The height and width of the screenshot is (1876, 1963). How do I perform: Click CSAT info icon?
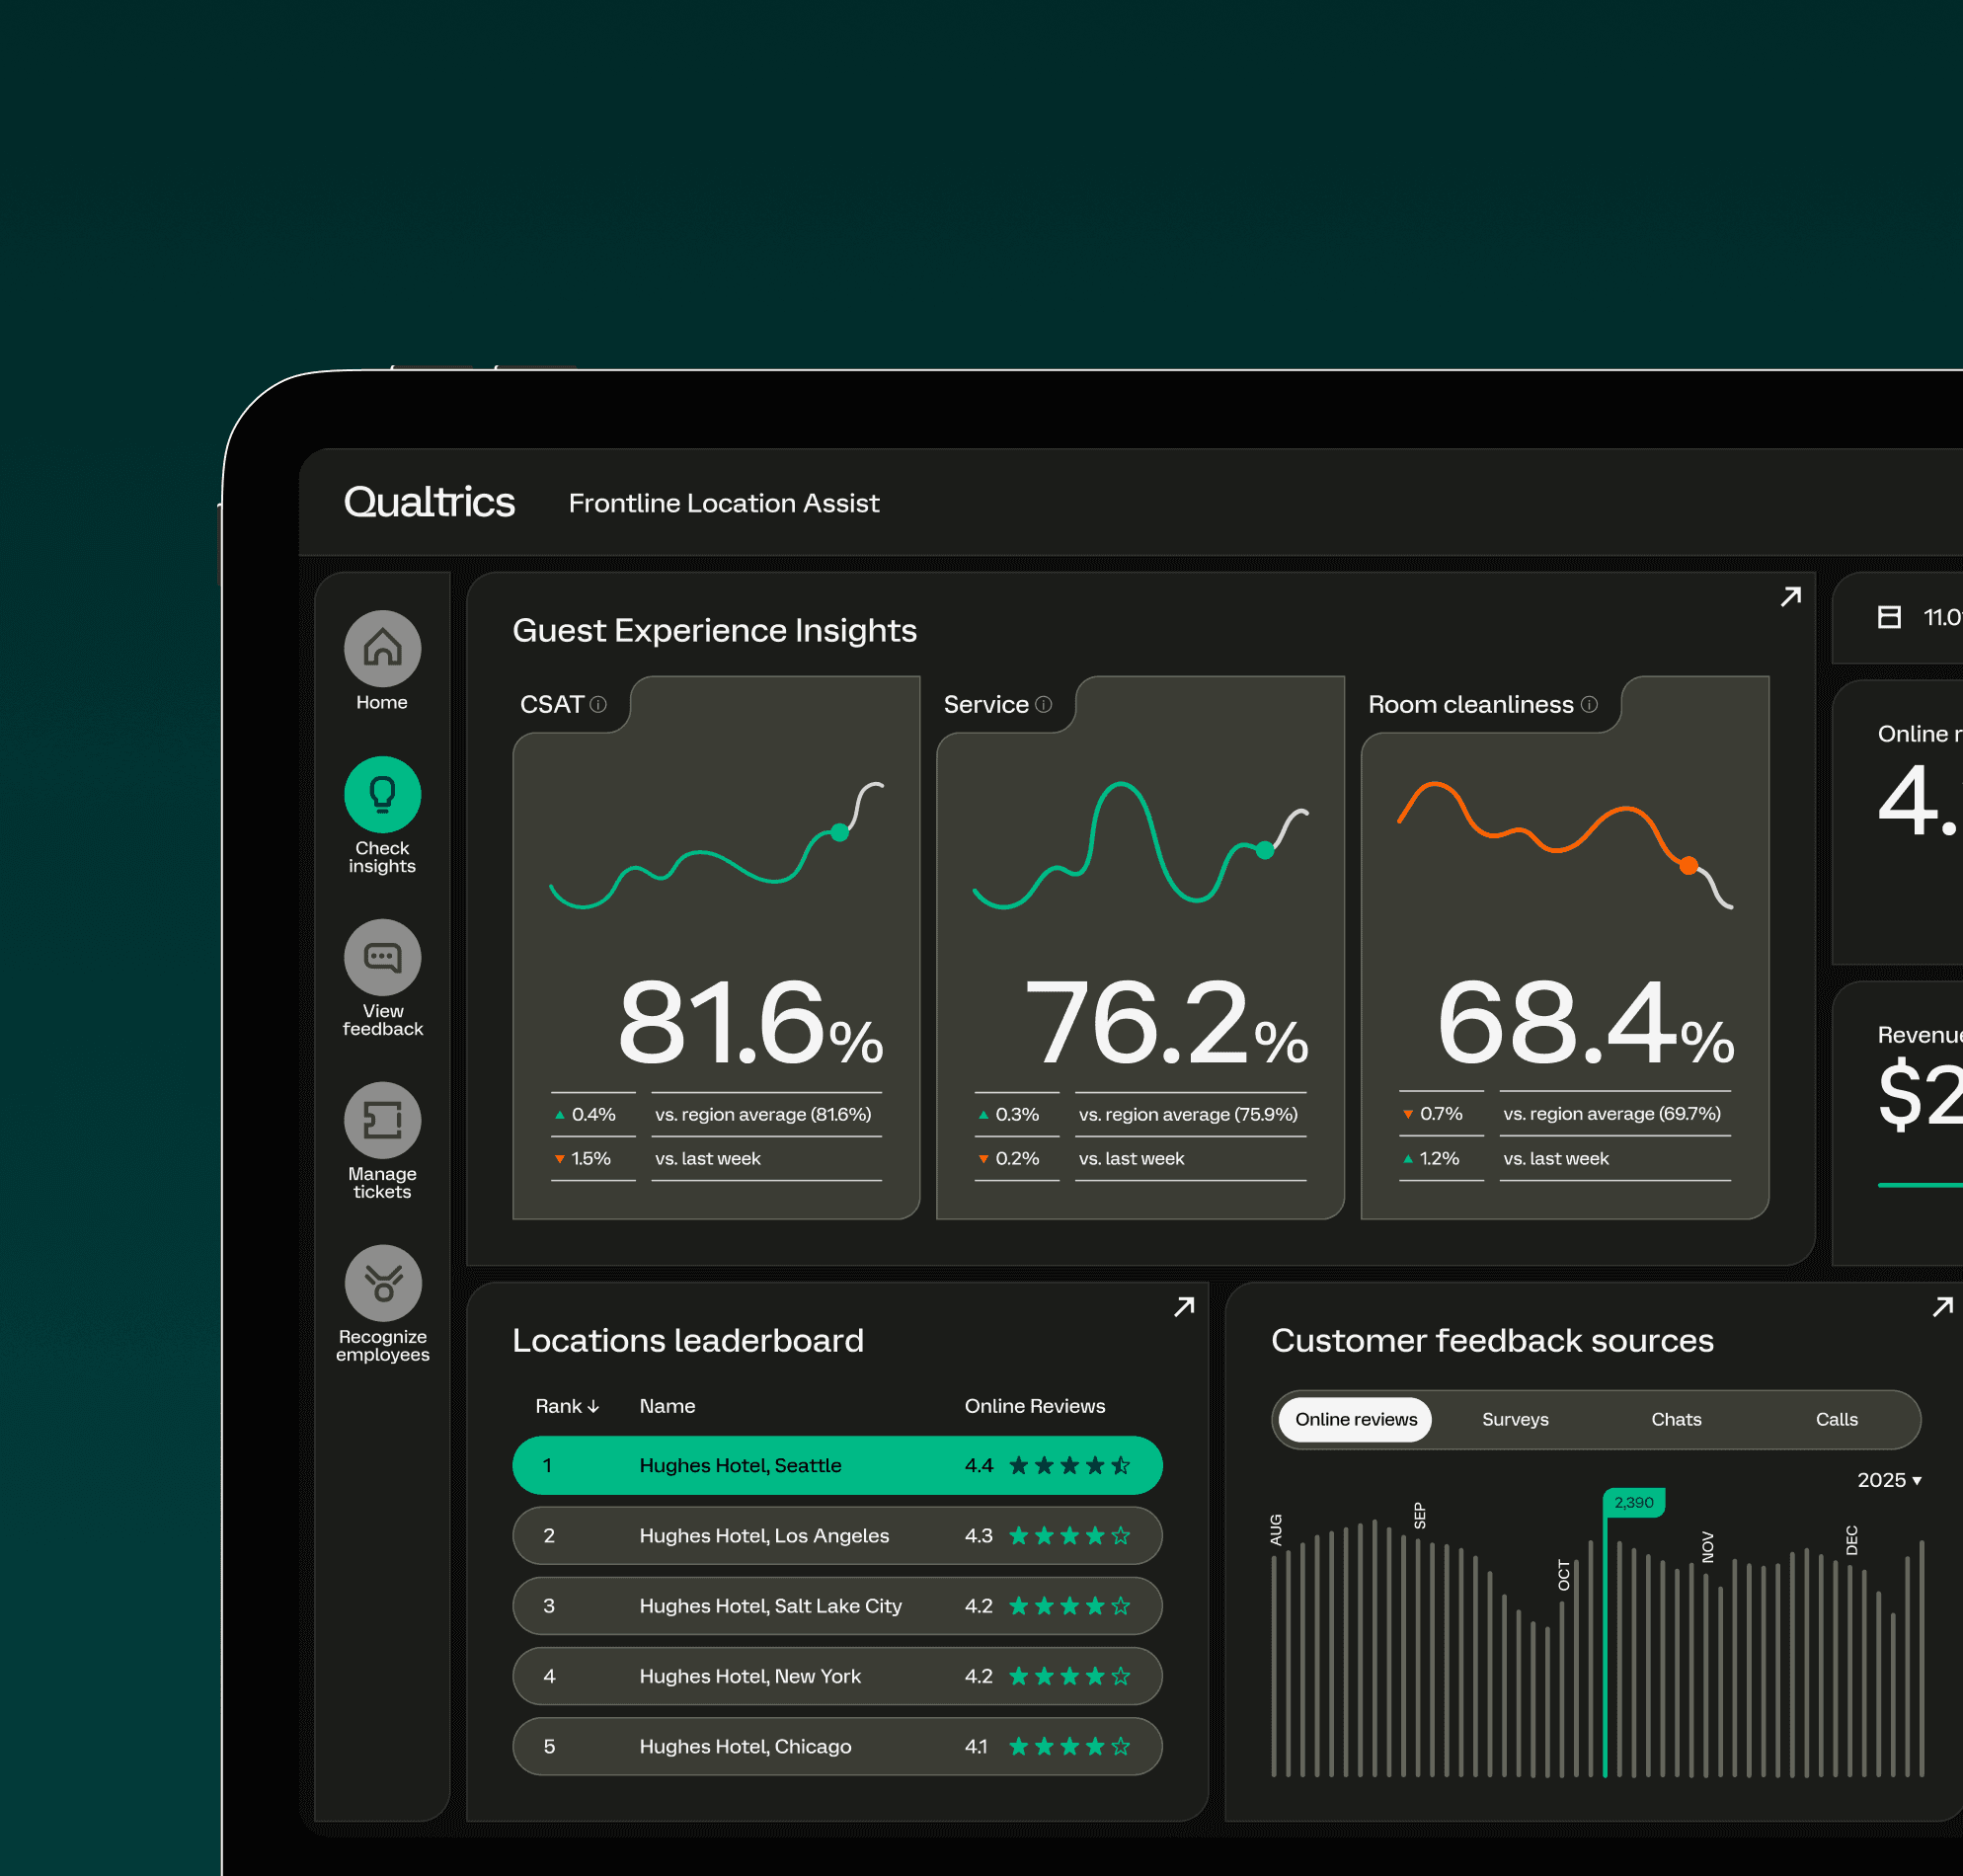tap(598, 705)
